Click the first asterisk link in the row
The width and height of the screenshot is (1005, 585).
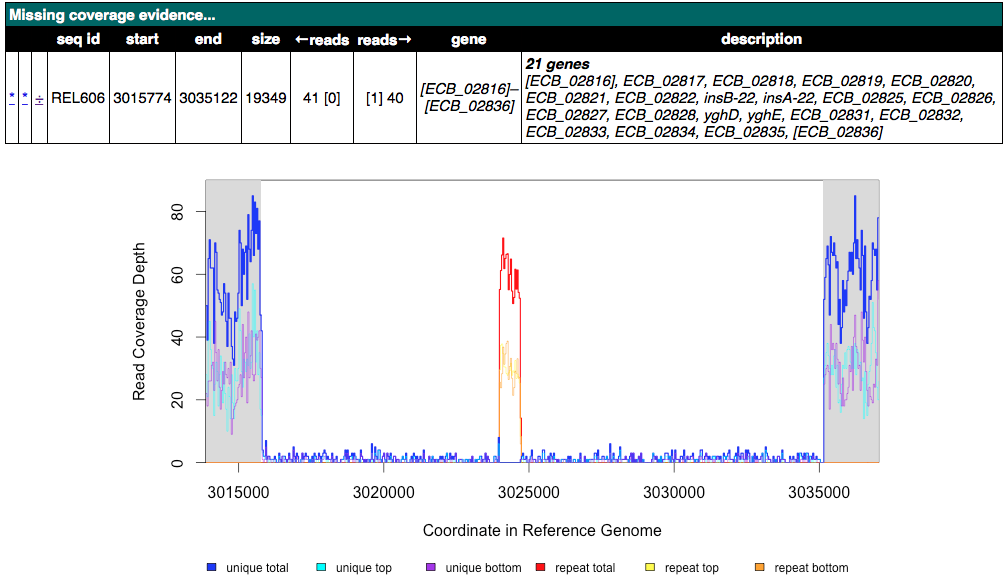[x=12, y=98]
